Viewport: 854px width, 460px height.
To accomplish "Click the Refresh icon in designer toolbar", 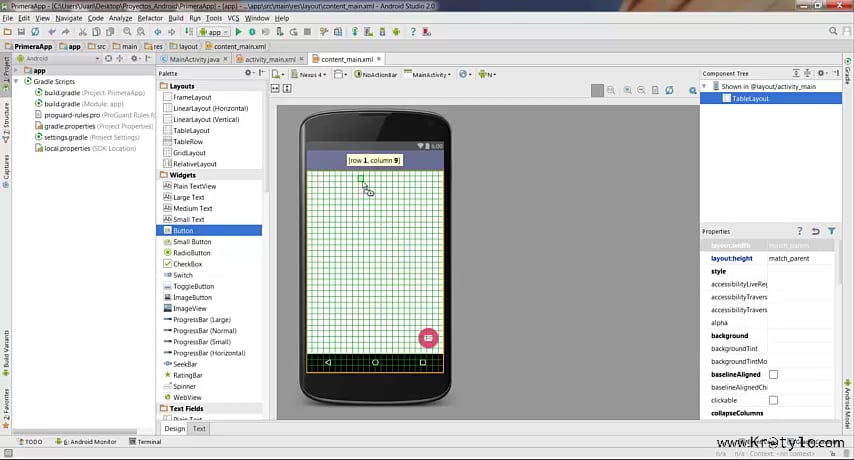I will (x=669, y=90).
